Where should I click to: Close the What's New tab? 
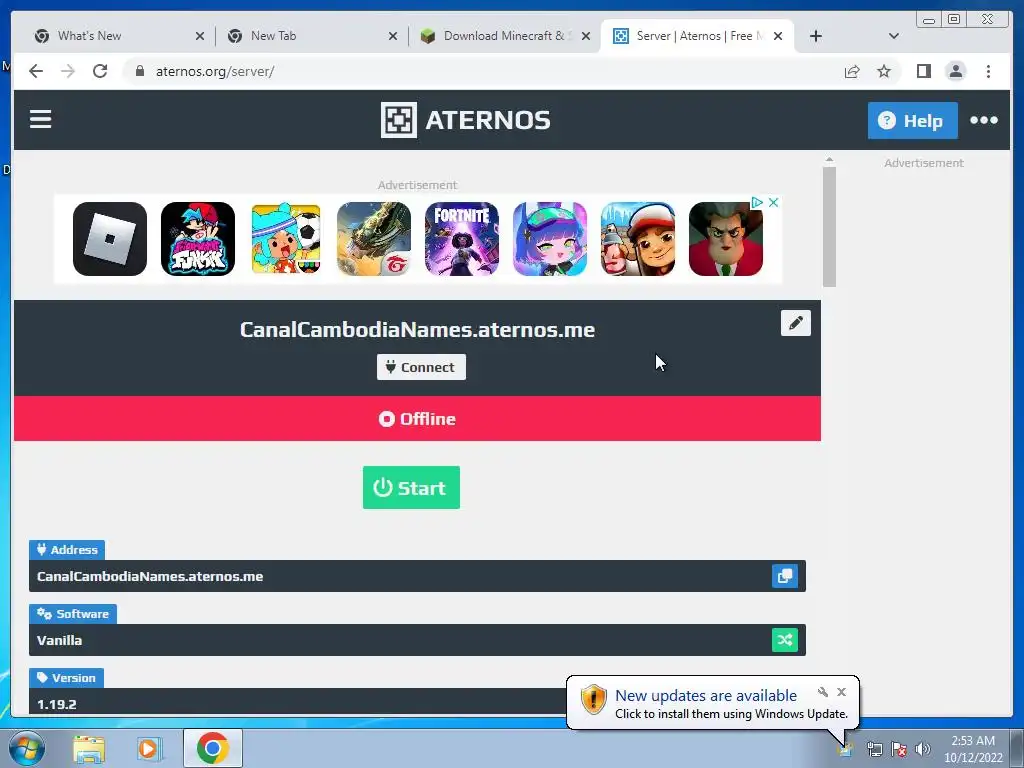(200, 36)
